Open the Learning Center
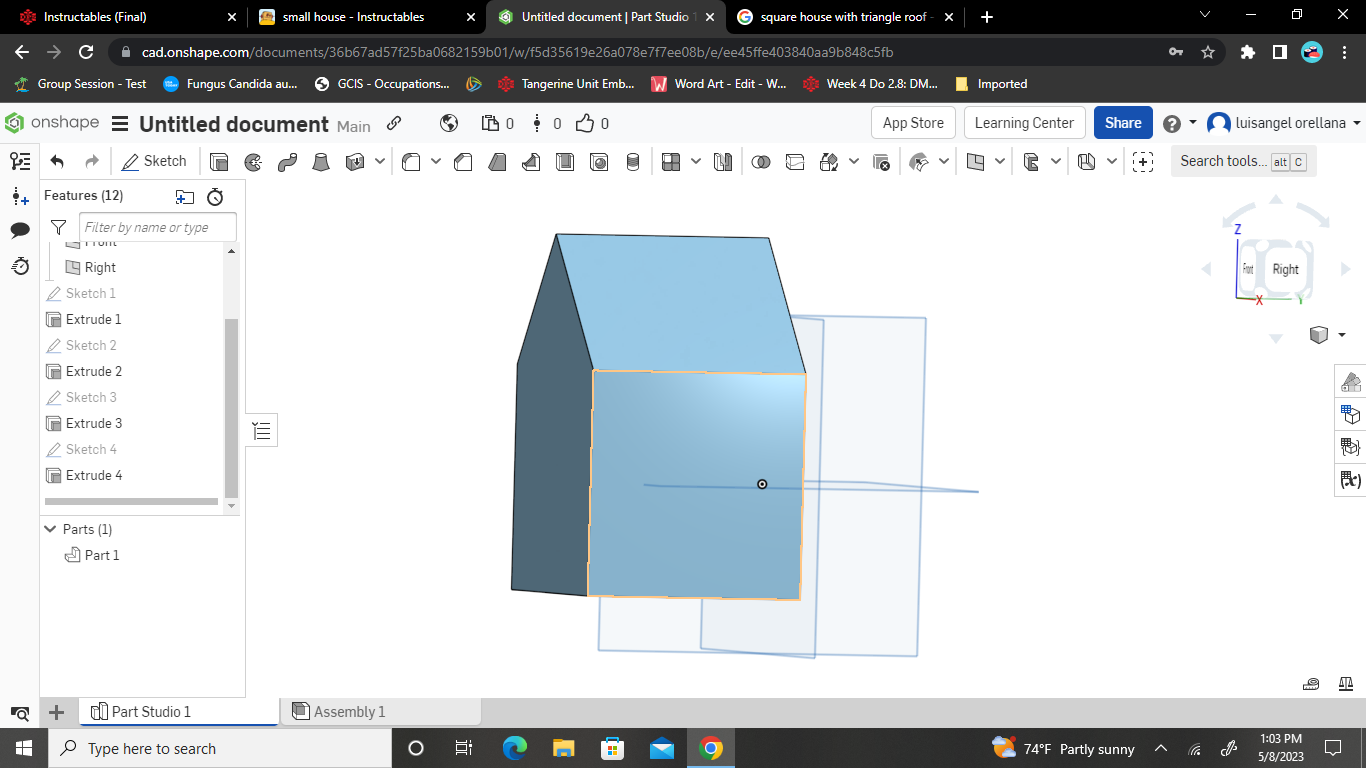1366x768 pixels. (x=1024, y=122)
